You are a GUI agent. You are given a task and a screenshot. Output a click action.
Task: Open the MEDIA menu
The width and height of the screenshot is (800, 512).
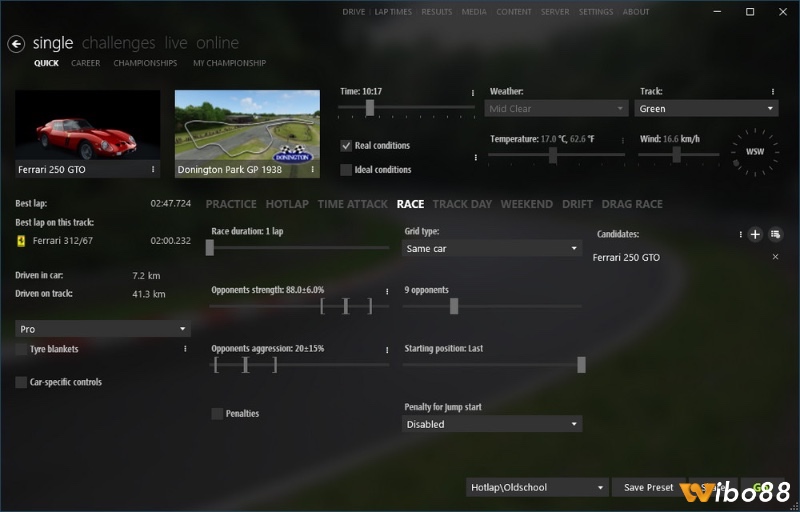(474, 12)
